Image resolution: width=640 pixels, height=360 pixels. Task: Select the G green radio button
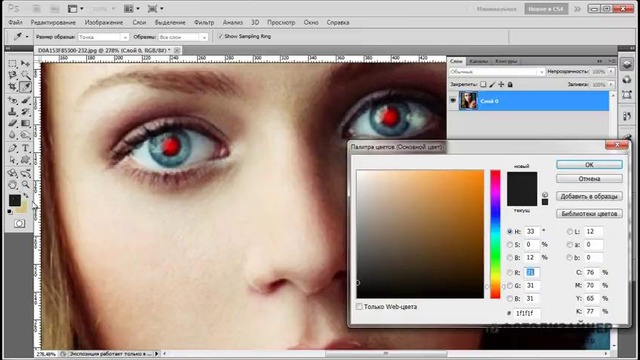tap(509, 285)
